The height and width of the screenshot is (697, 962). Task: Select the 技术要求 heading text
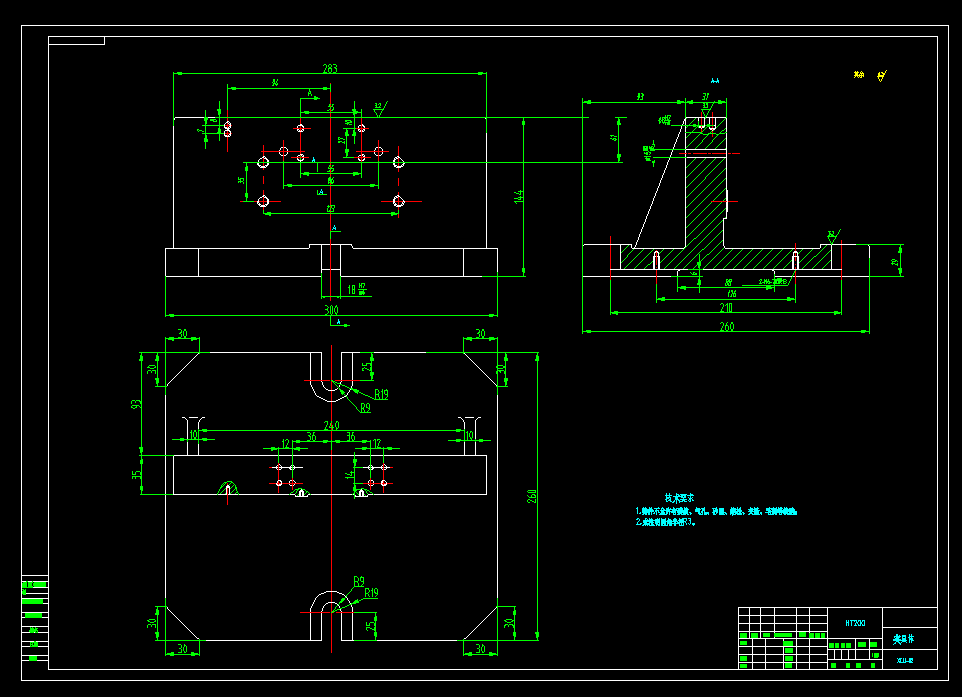[679, 498]
